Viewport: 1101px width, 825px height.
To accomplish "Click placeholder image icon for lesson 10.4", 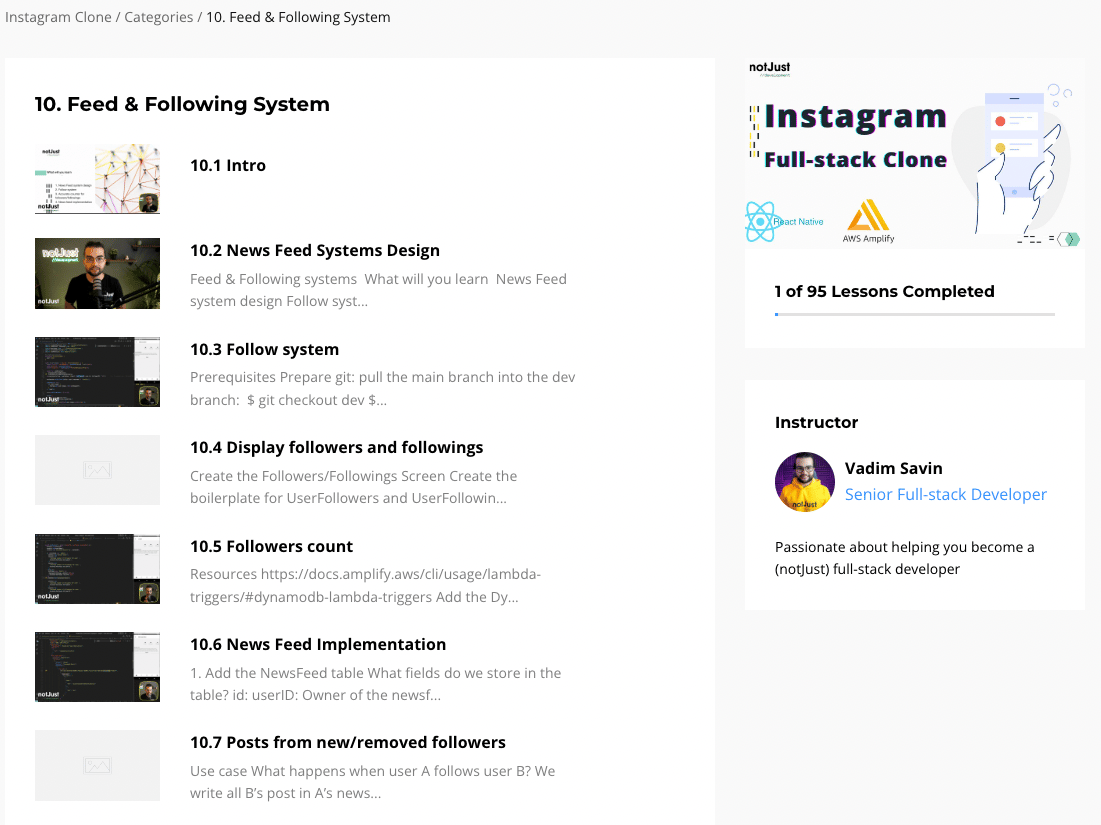I will tap(98, 470).
